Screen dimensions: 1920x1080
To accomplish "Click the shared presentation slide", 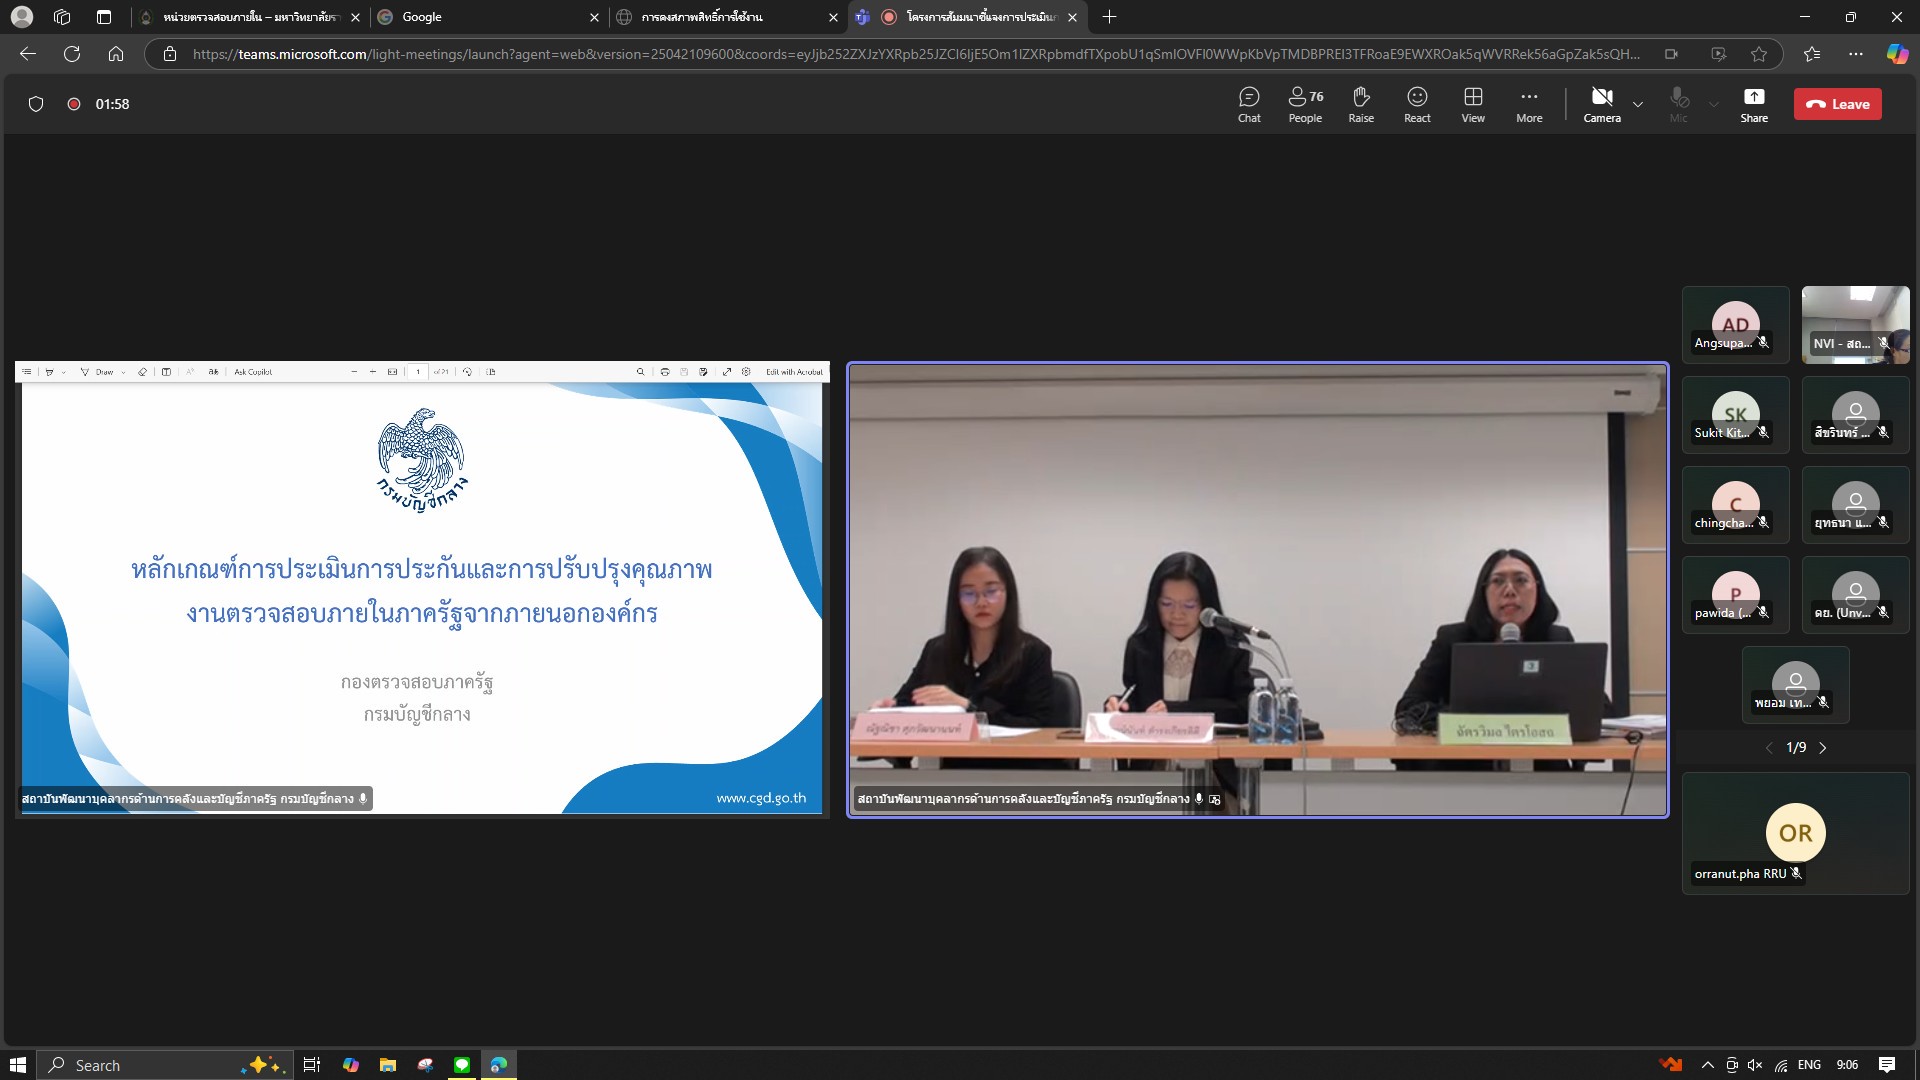I will pyautogui.click(x=422, y=590).
